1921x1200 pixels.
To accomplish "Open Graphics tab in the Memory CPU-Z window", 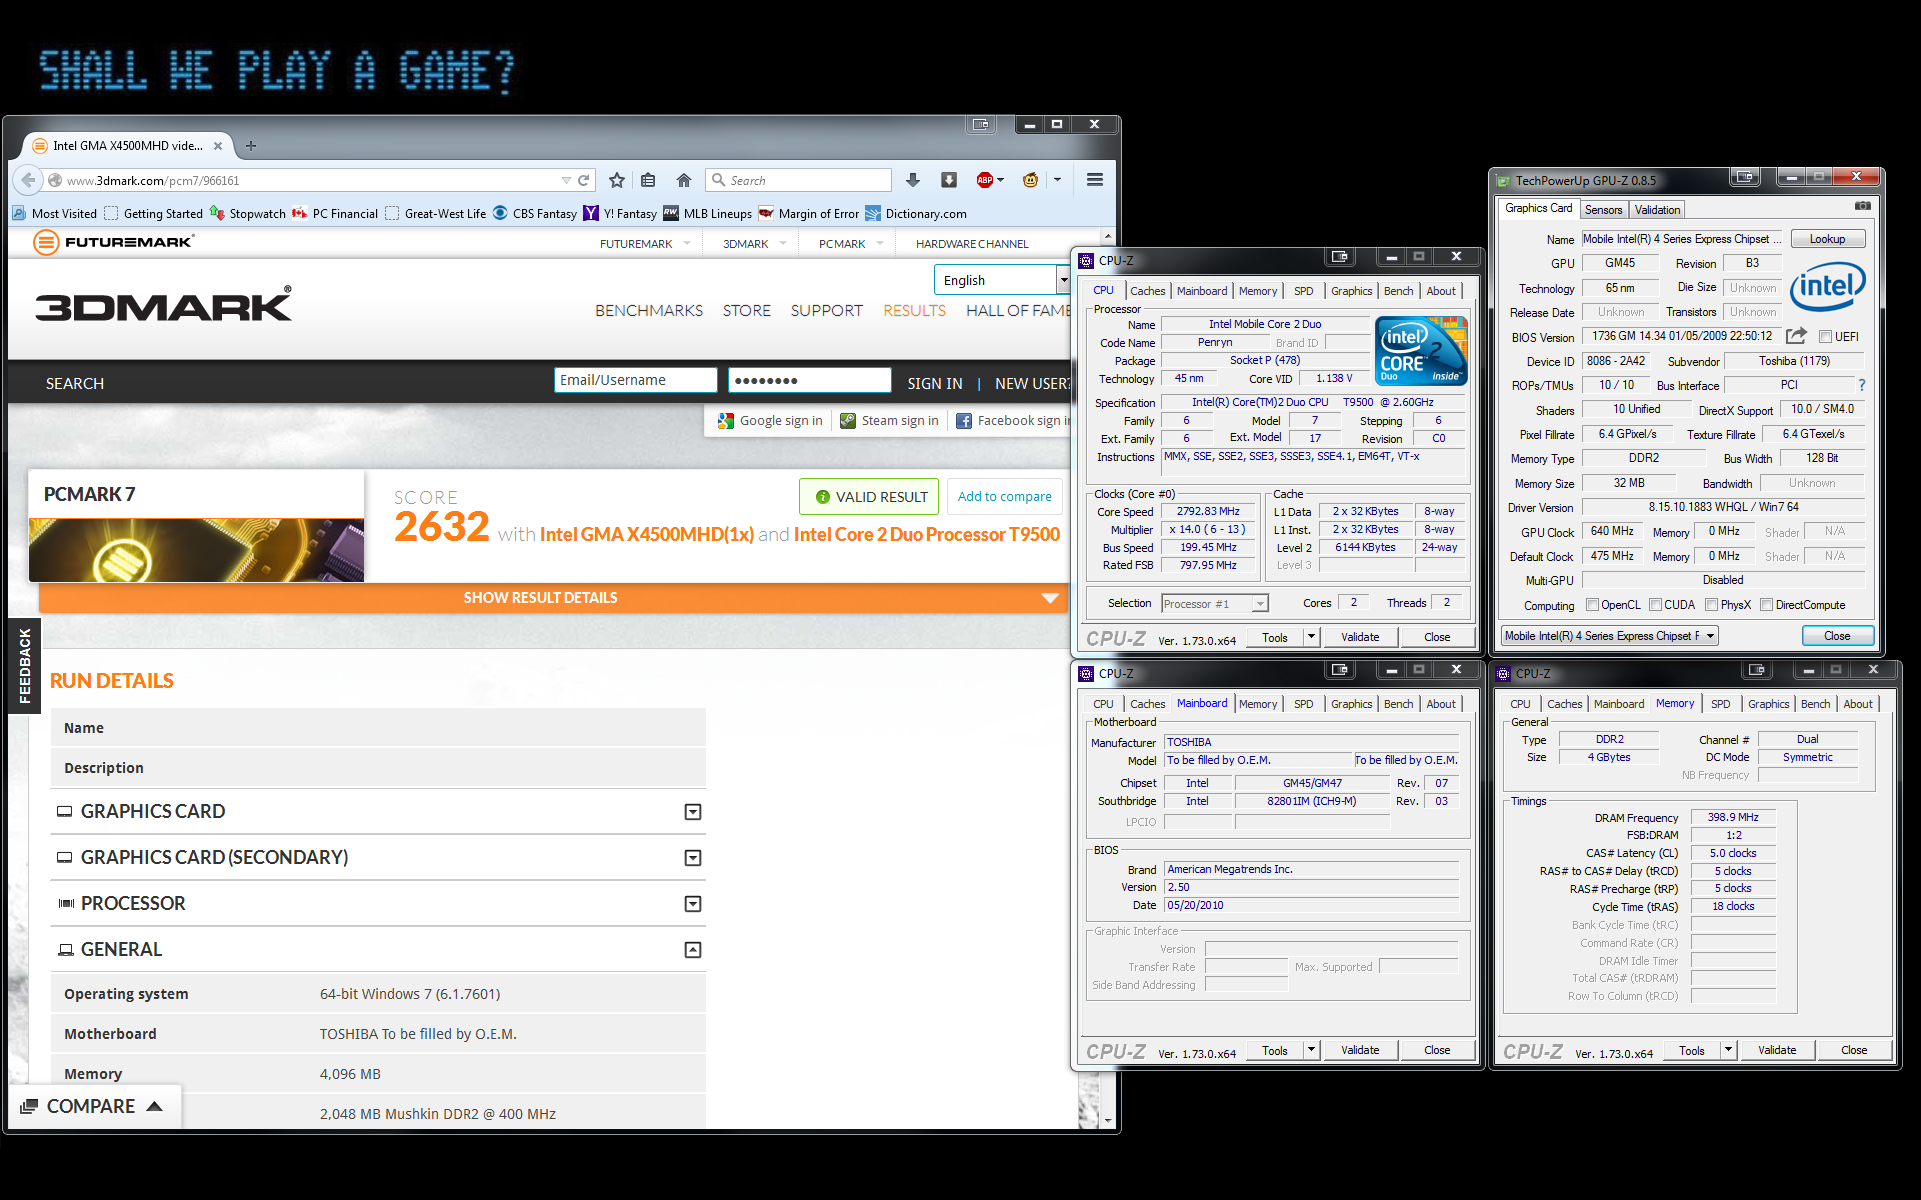I will pyautogui.click(x=1768, y=704).
